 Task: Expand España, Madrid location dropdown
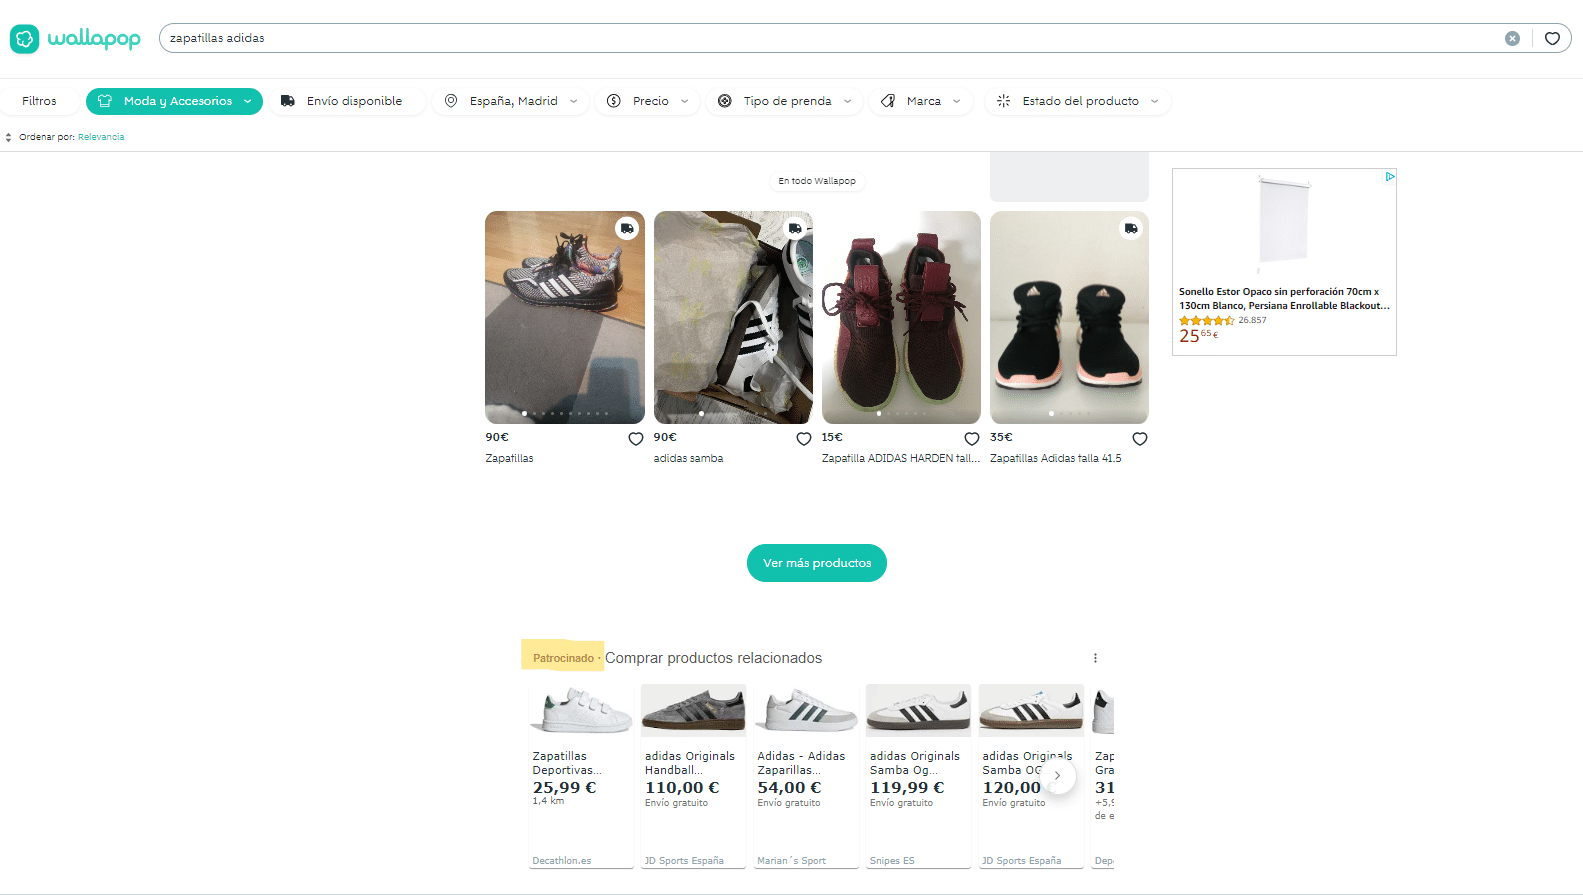pyautogui.click(x=510, y=101)
